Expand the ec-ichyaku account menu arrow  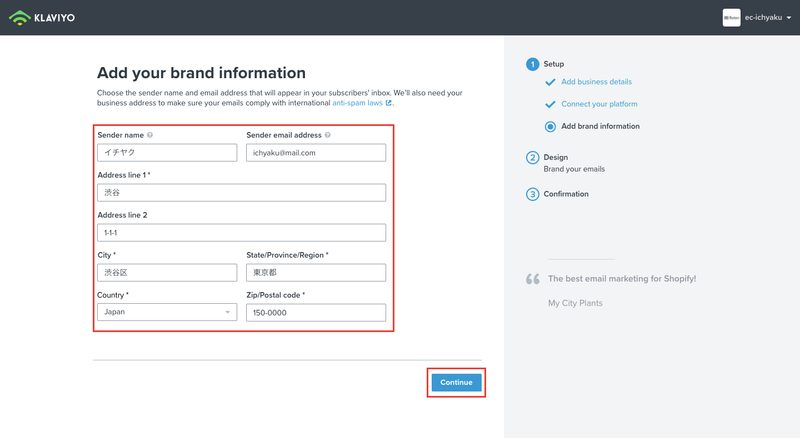789,18
